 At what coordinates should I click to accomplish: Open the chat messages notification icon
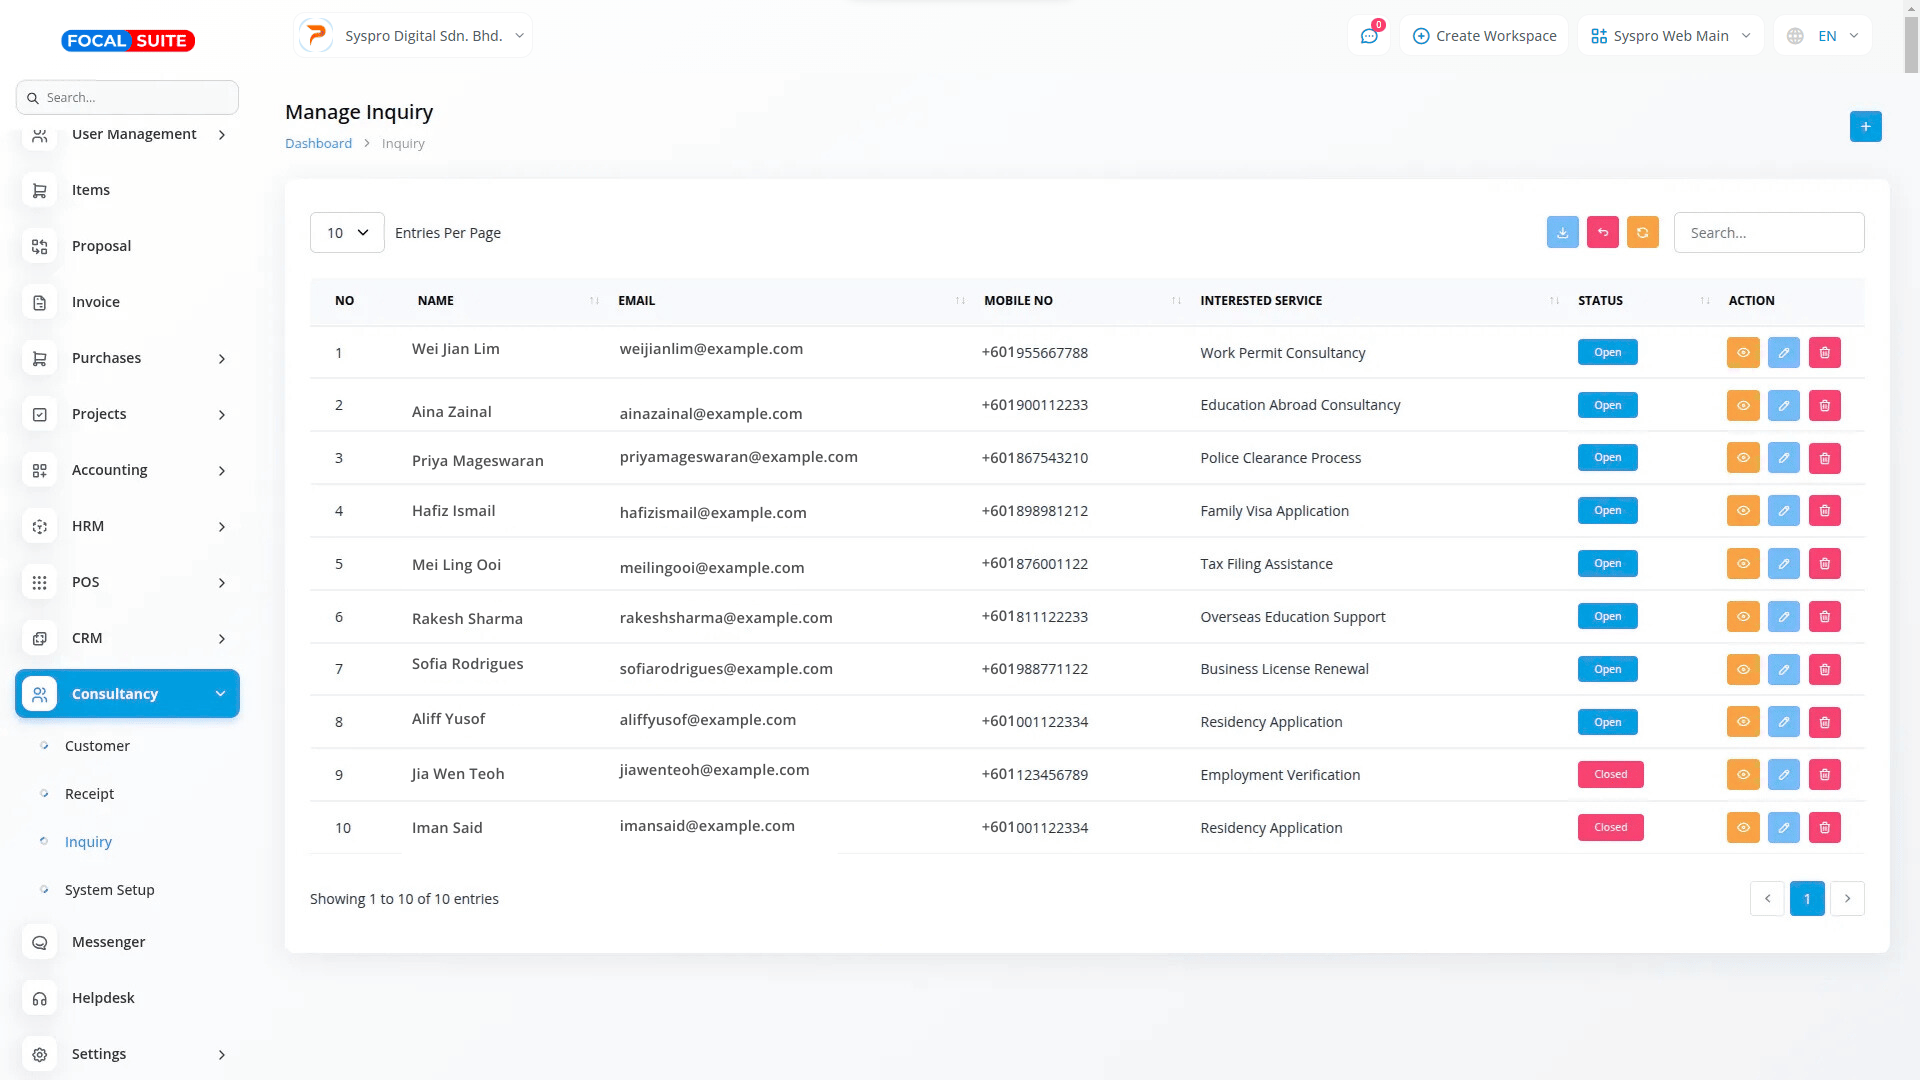(1369, 36)
